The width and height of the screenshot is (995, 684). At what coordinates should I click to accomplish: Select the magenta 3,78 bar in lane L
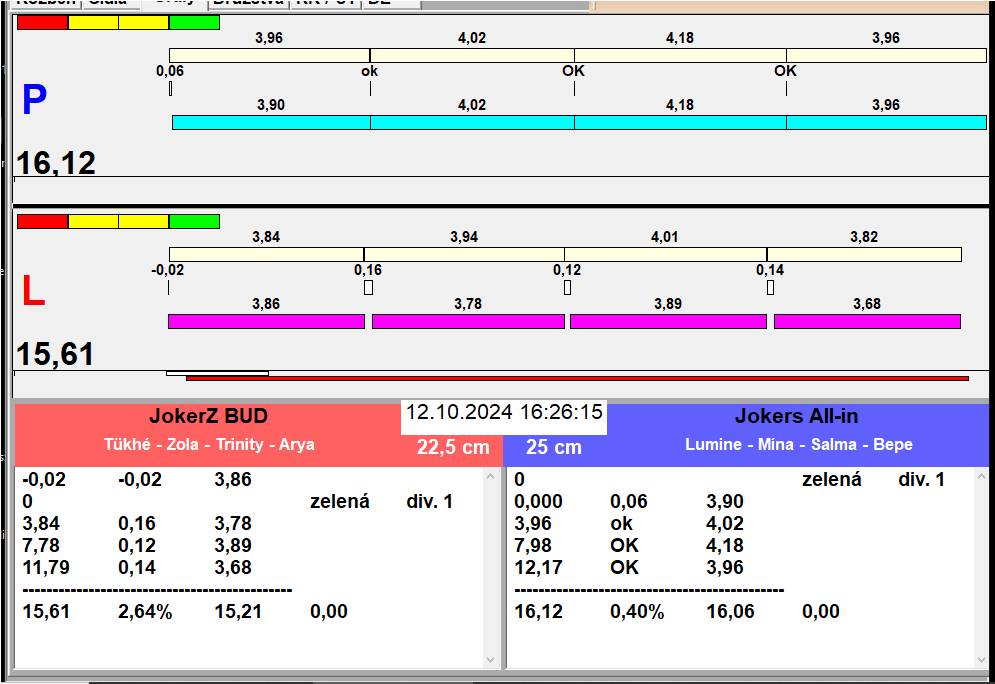pos(468,321)
